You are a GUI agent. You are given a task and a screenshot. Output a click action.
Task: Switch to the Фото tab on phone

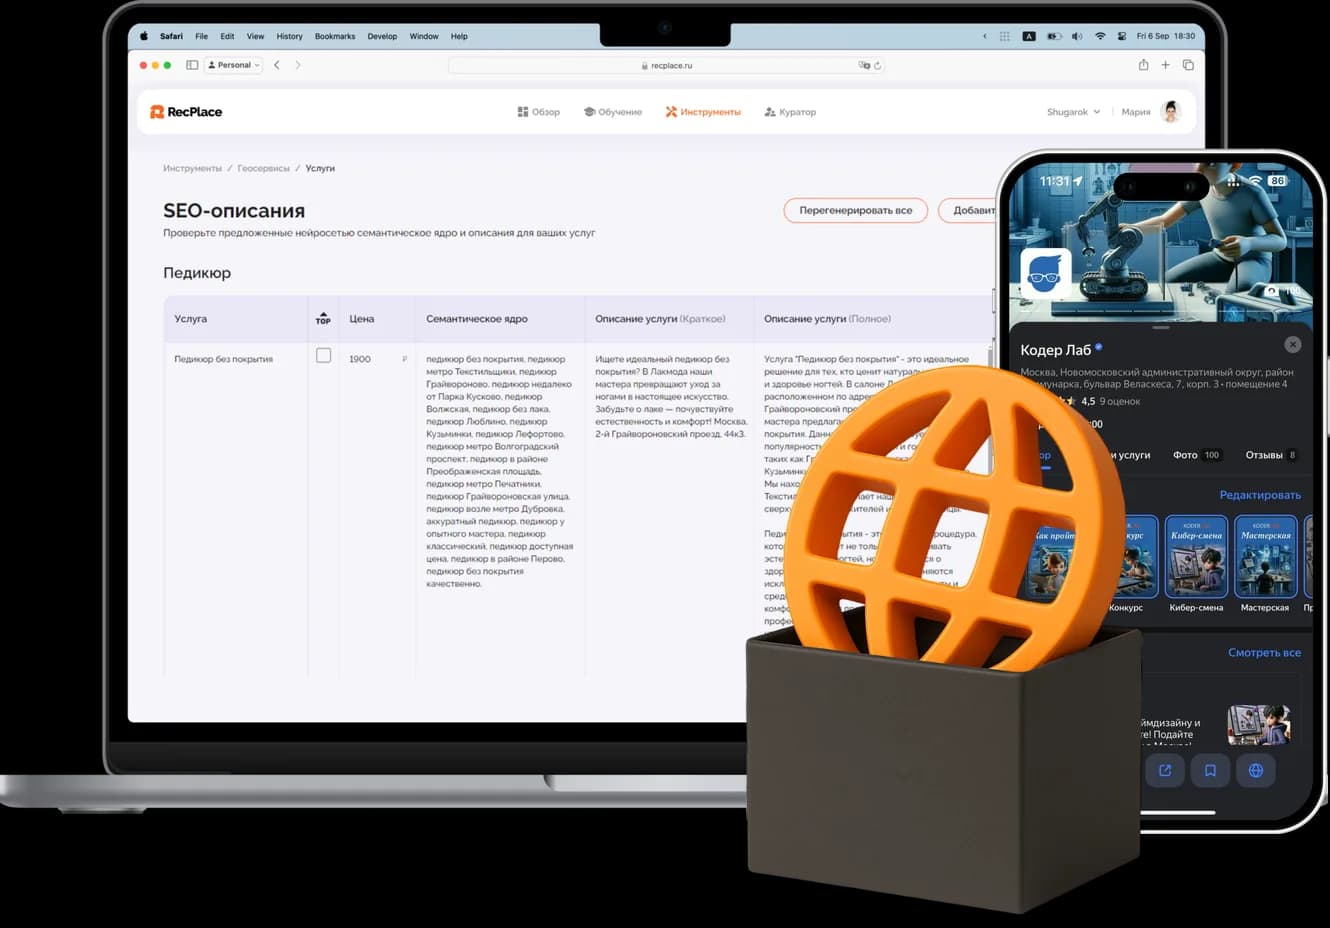click(1196, 455)
